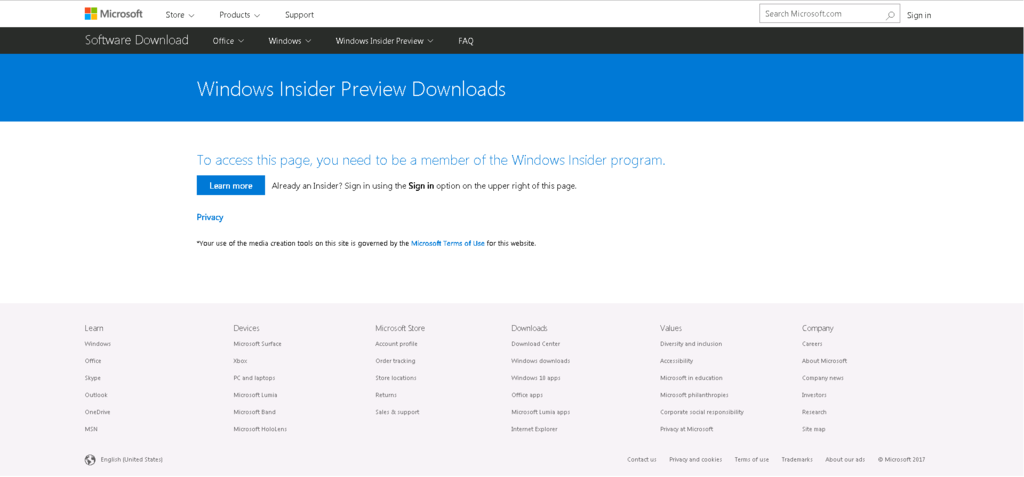Click English (United States) language selector

tap(132, 460)
